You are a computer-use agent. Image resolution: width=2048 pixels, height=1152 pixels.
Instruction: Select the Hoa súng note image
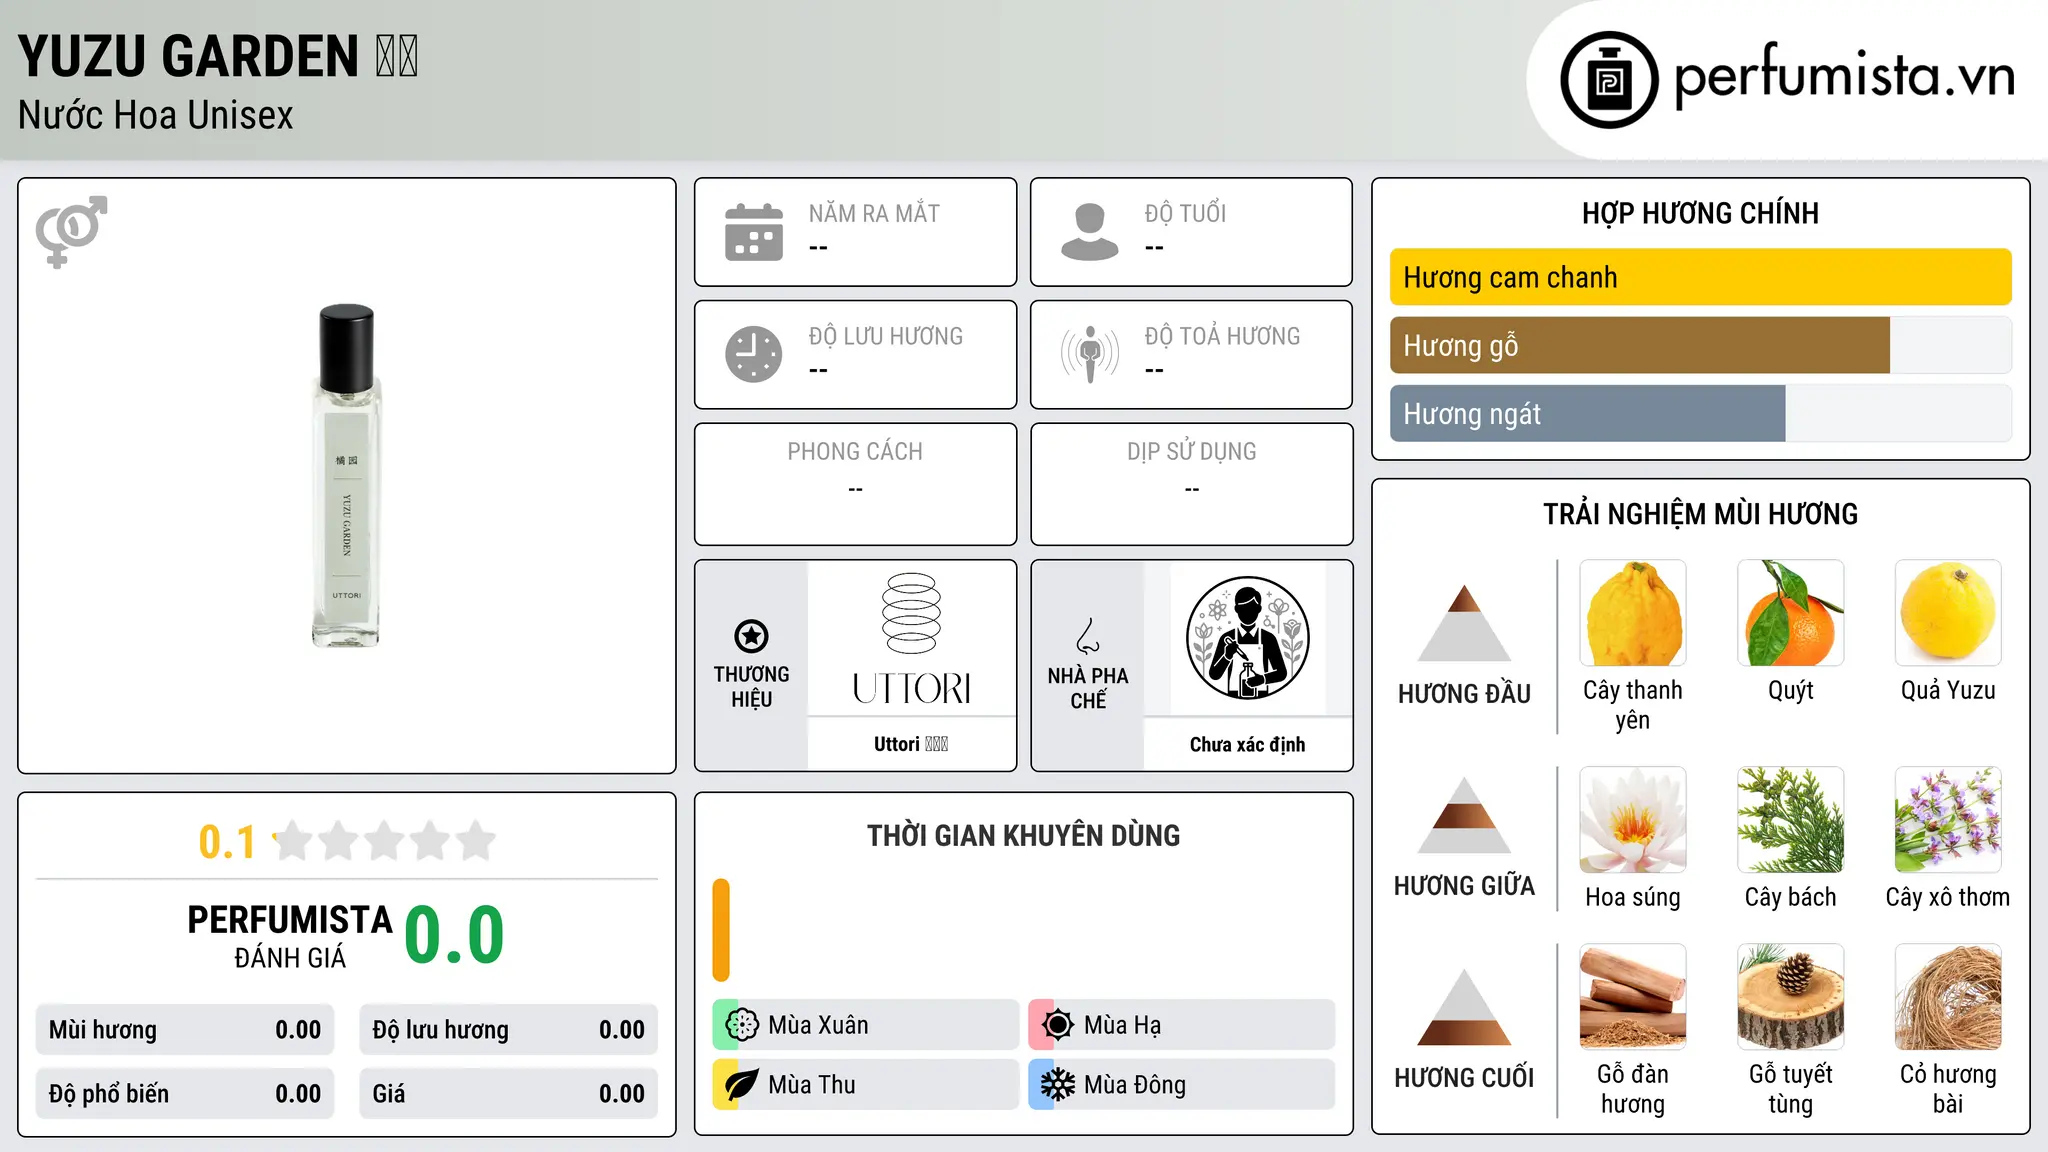(1633, 820)
